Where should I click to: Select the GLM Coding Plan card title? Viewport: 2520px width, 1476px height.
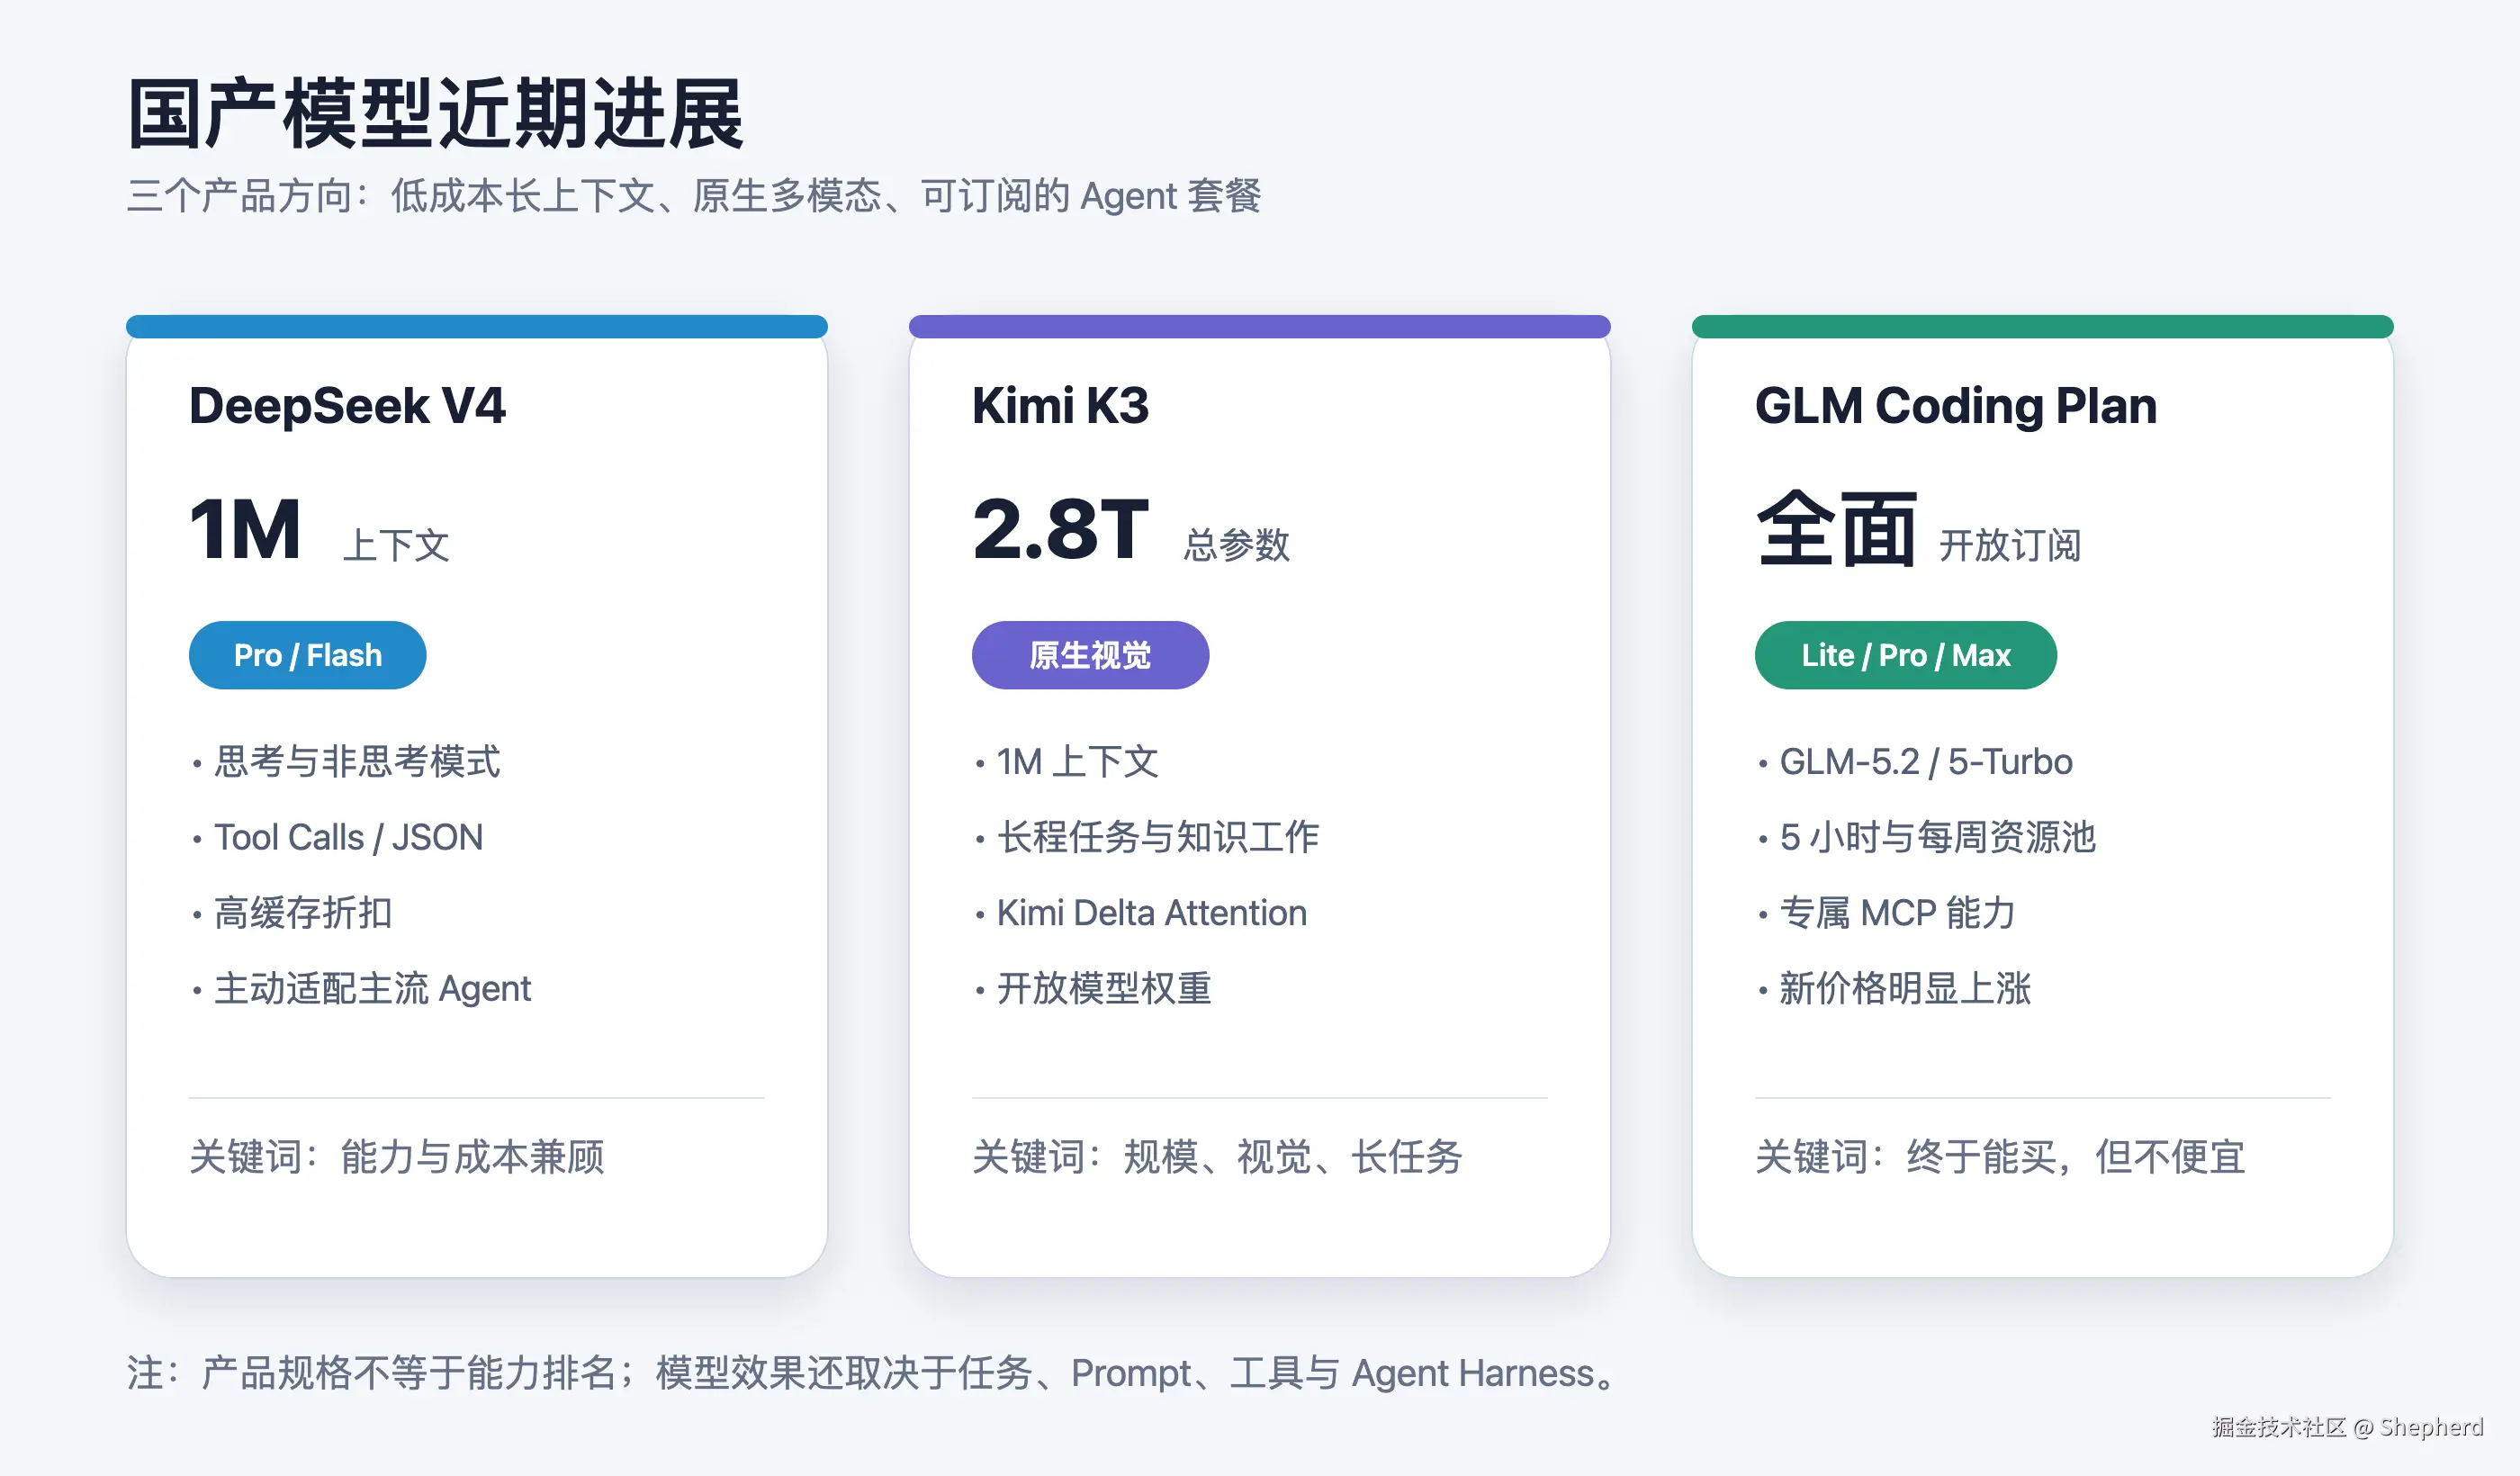tap(1955, 406)
